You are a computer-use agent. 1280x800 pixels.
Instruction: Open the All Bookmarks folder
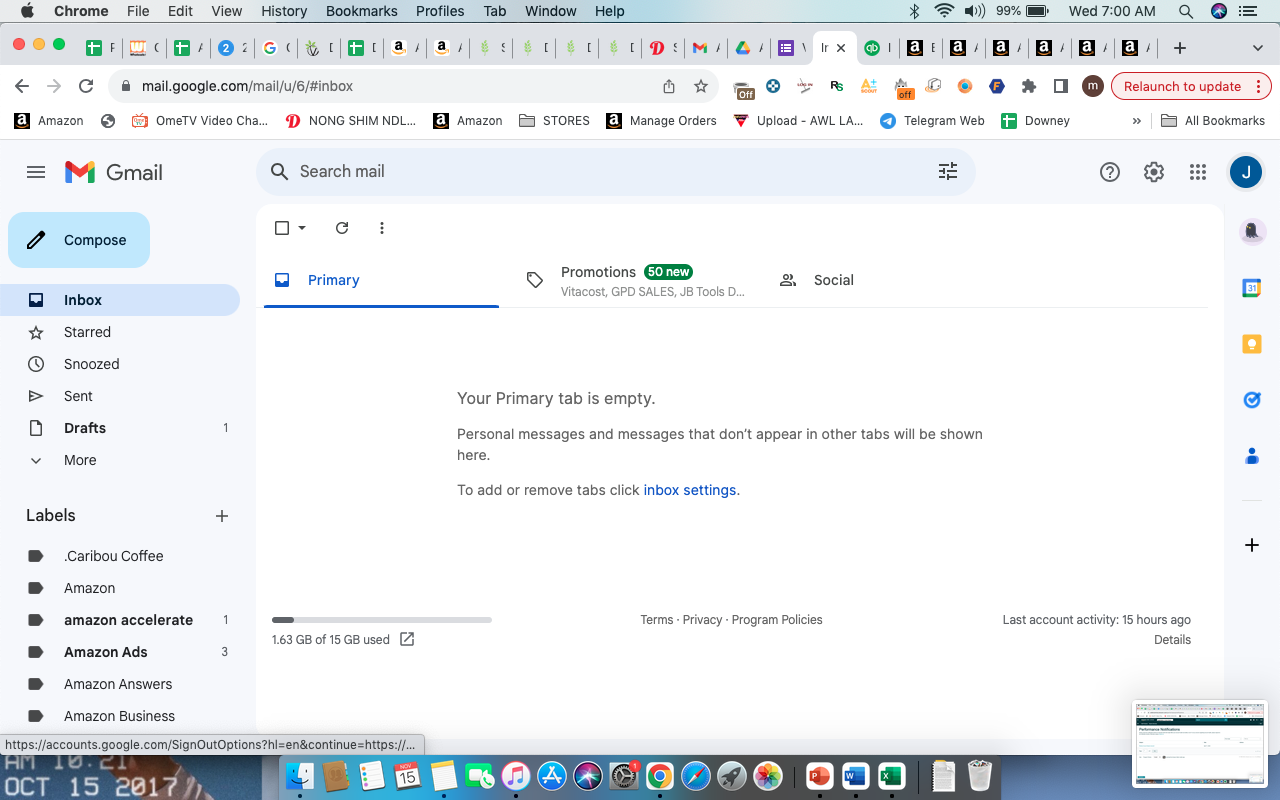pyautogui.click(x=1213, y=121)
